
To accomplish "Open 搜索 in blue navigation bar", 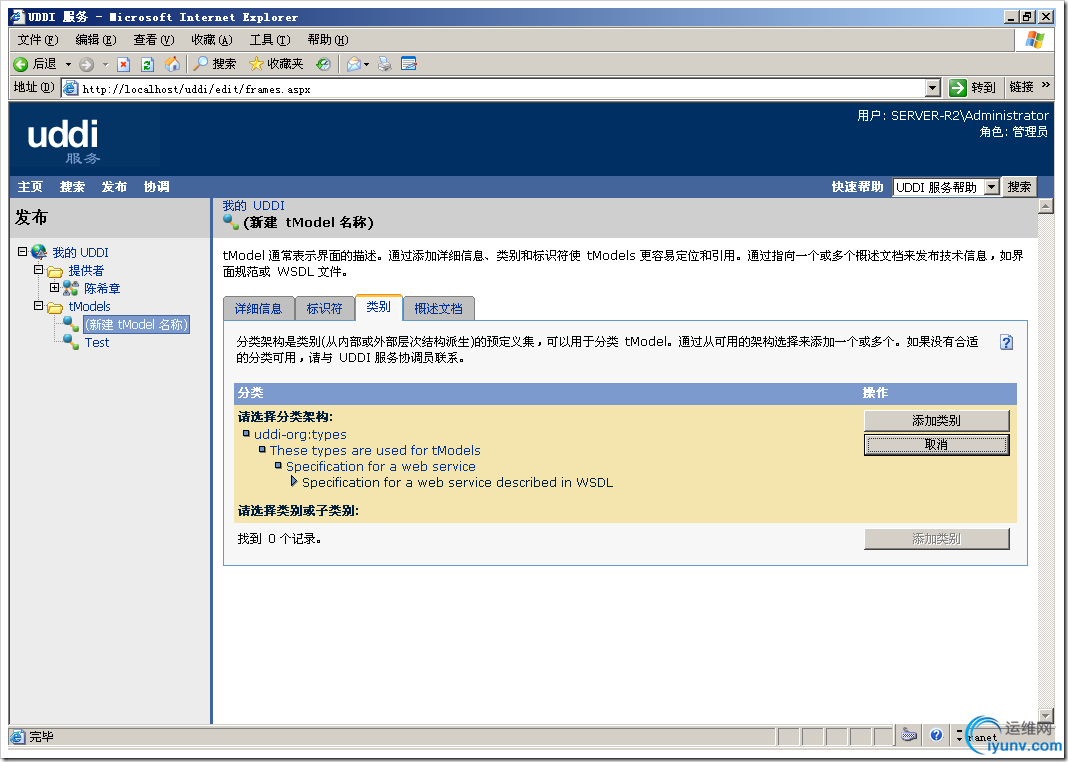I will (x=72, y=187).
